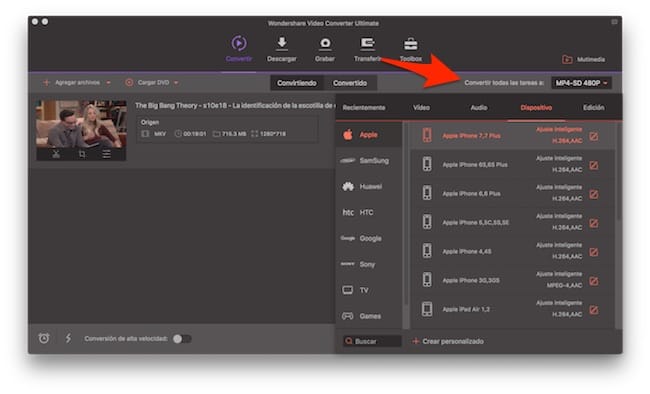Choose the Apple iPhone 6,6 Plus preset
Viewport: 650px width, 394px height.
(512, 194)
